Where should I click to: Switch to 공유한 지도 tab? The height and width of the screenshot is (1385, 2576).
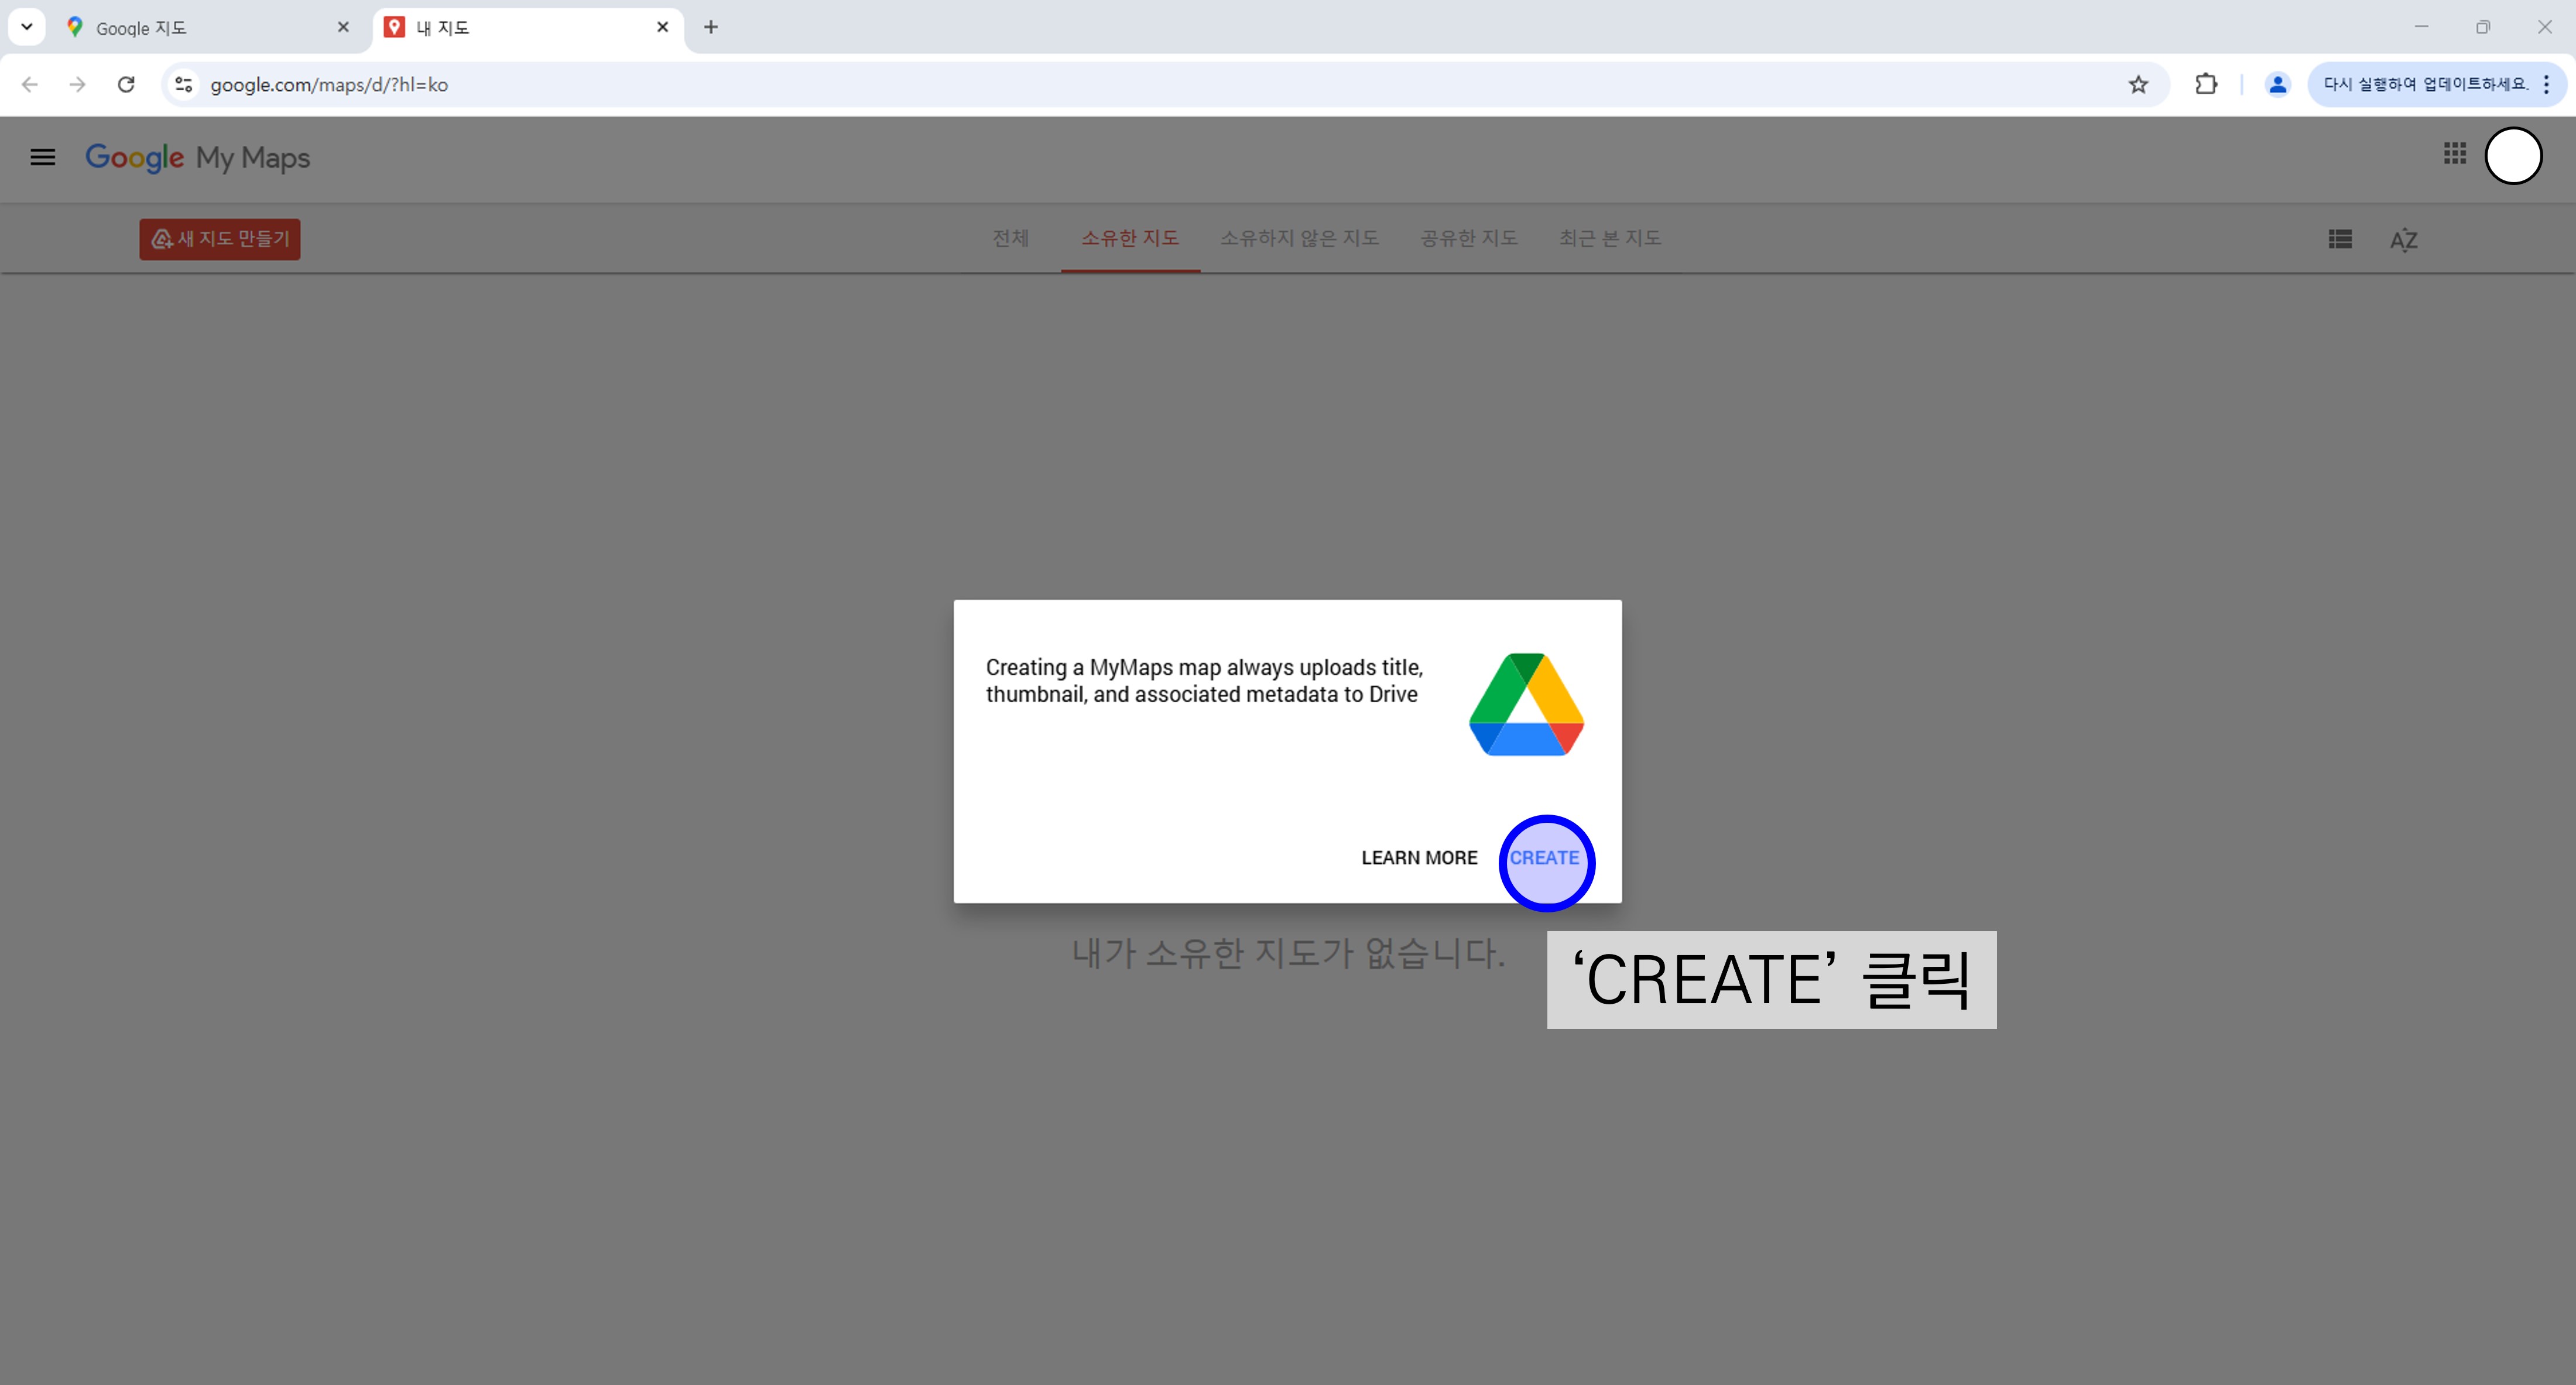click(1469, 238)
